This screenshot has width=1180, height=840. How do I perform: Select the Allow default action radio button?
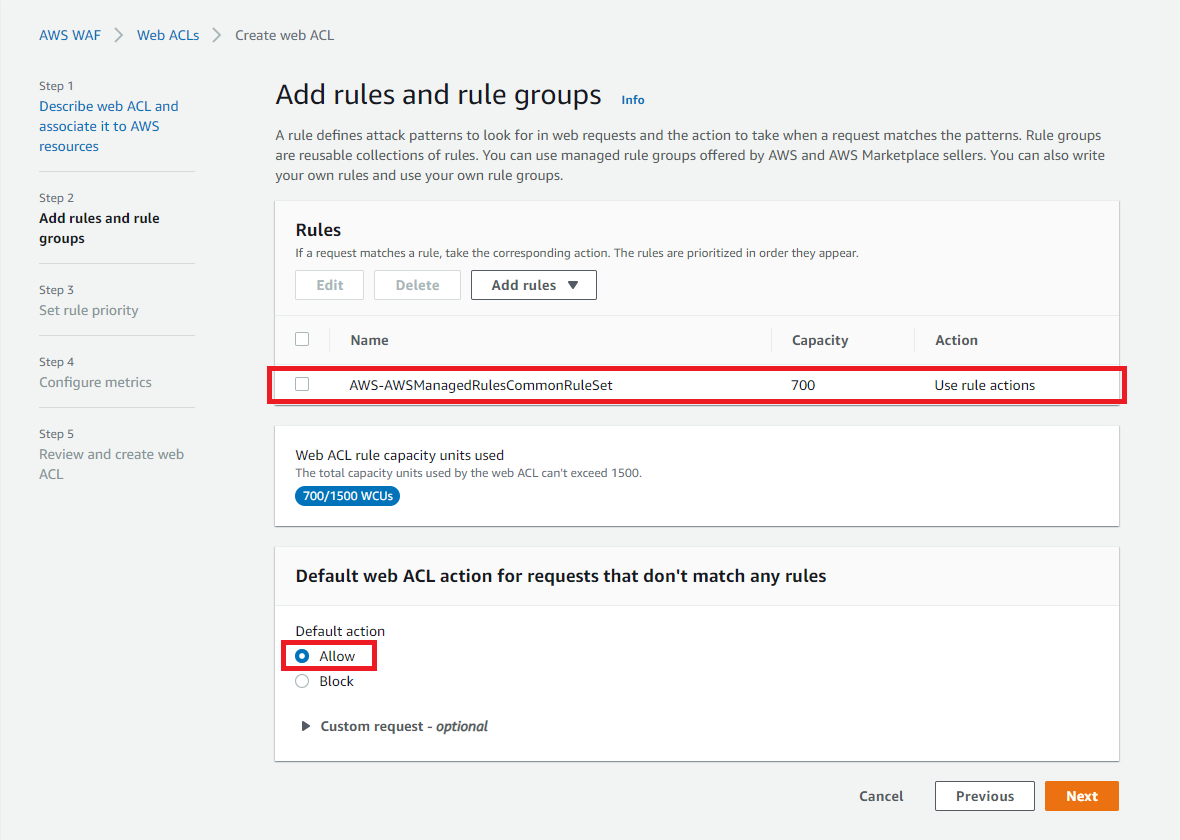(302, 656)
